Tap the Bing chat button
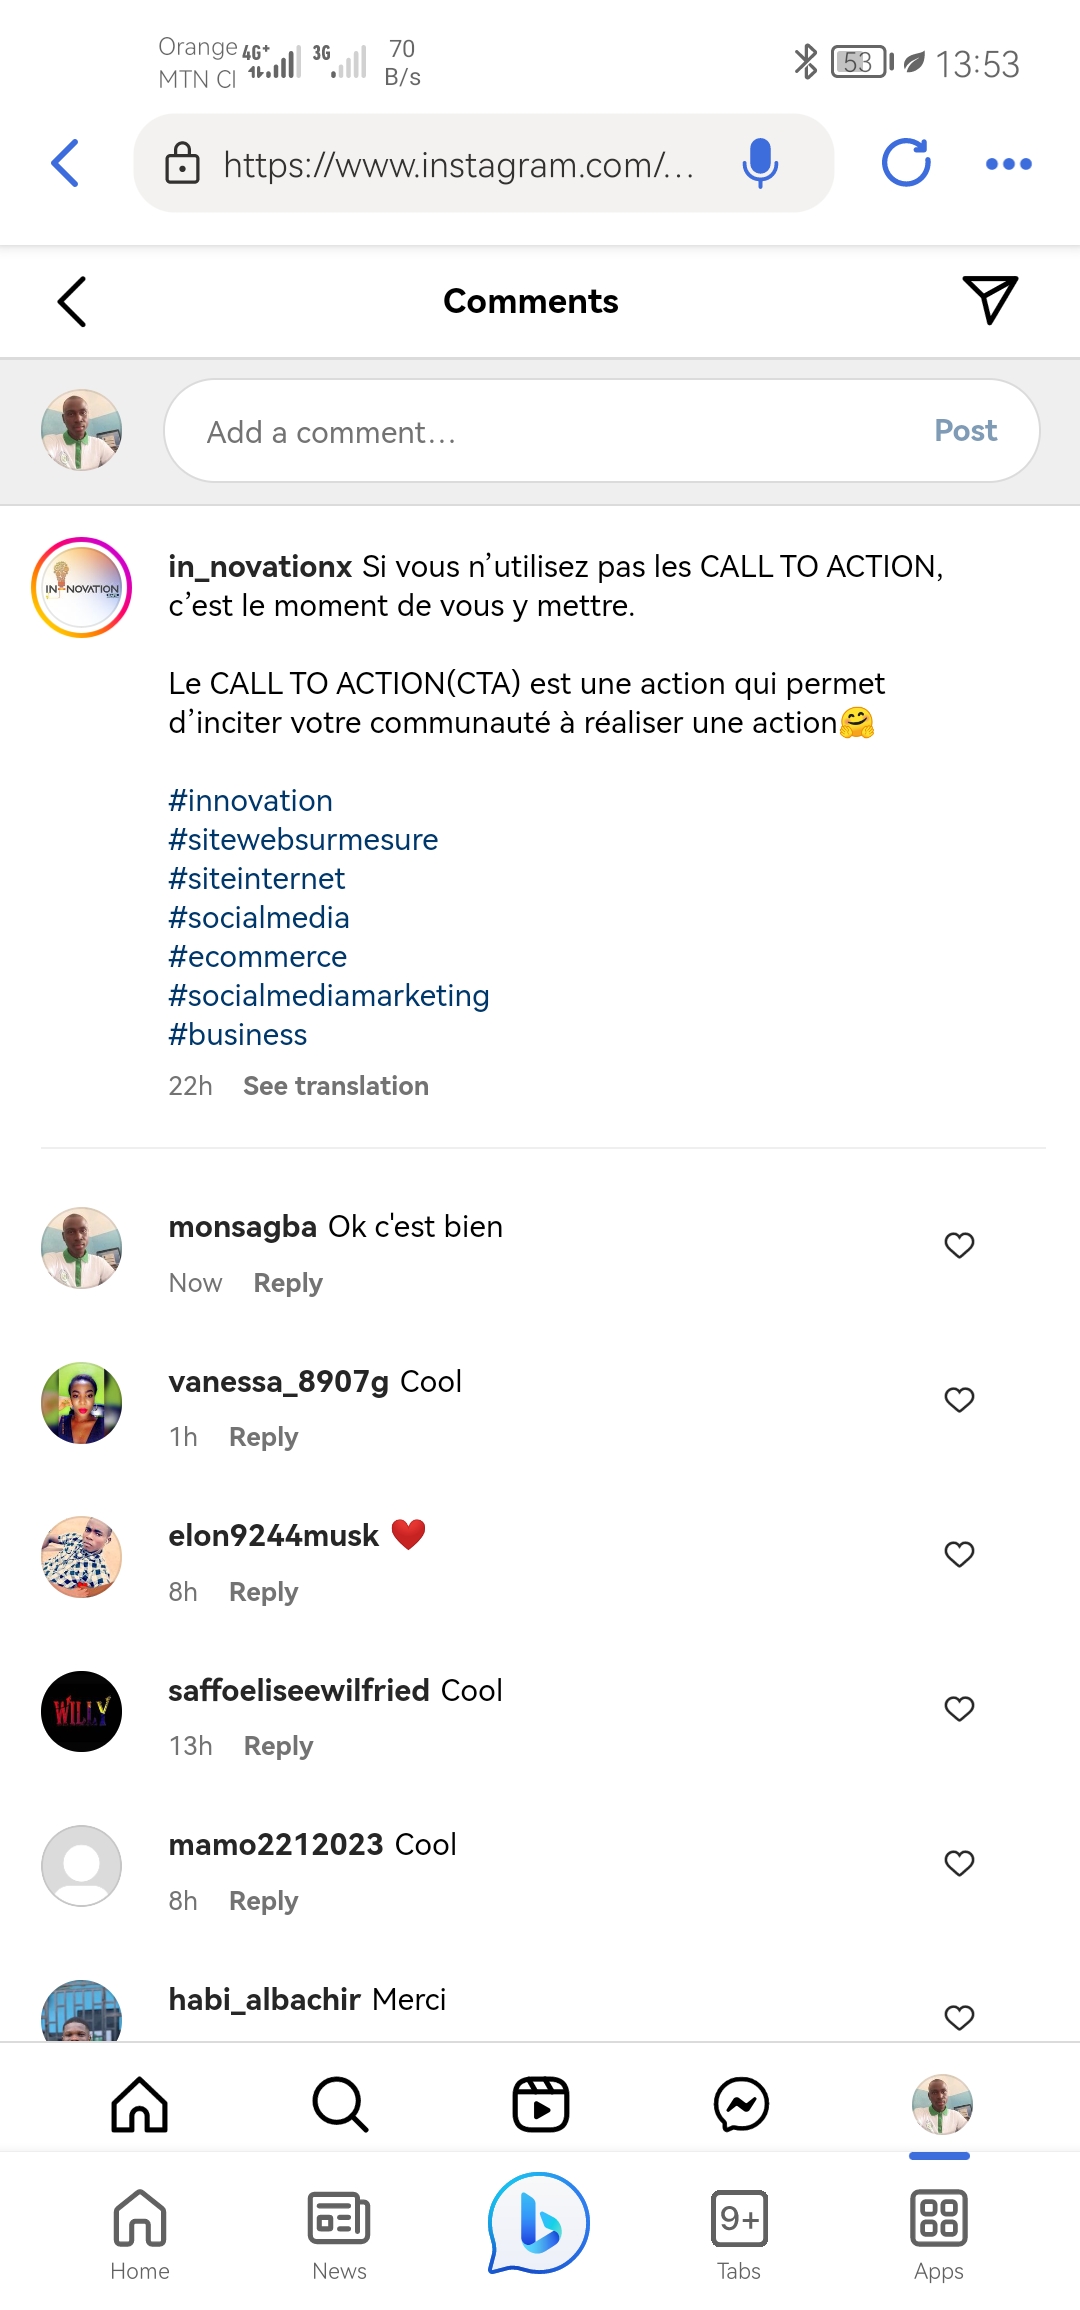 pos(539,2222)
